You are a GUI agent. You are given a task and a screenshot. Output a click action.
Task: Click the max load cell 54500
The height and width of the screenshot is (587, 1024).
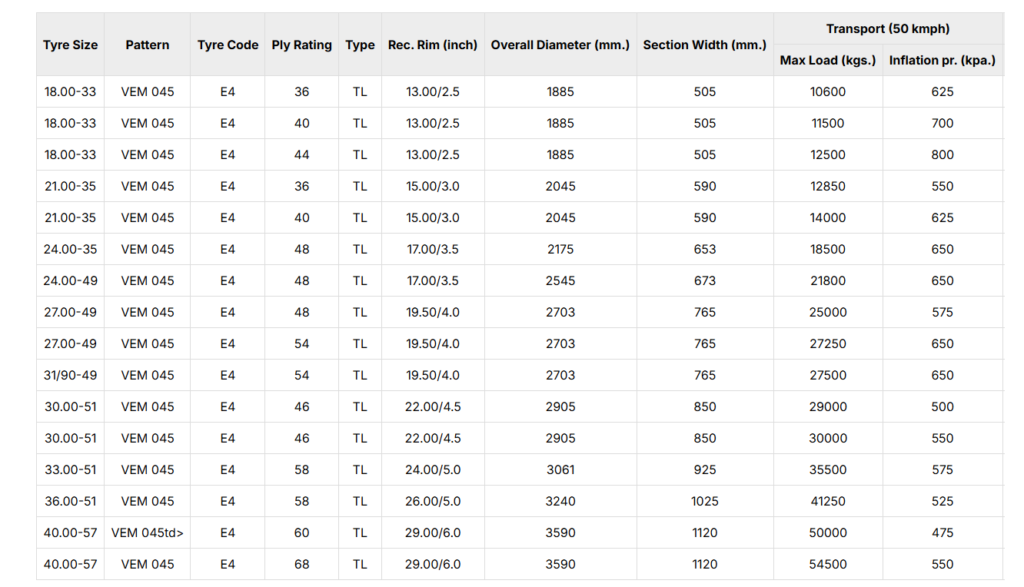(828, 564)
